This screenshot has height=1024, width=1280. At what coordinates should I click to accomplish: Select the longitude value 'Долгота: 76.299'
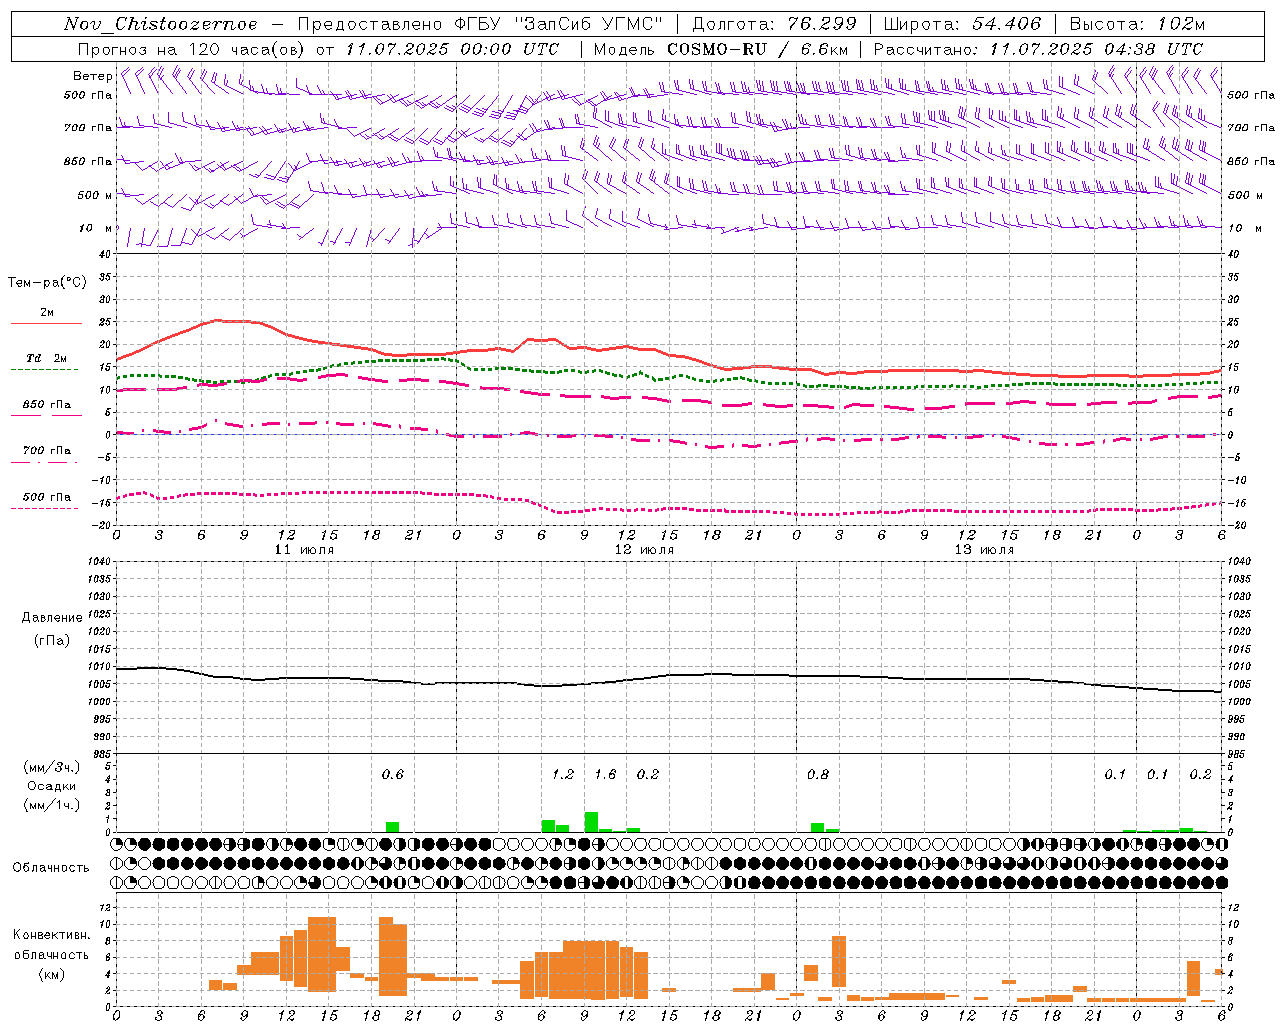774,24
